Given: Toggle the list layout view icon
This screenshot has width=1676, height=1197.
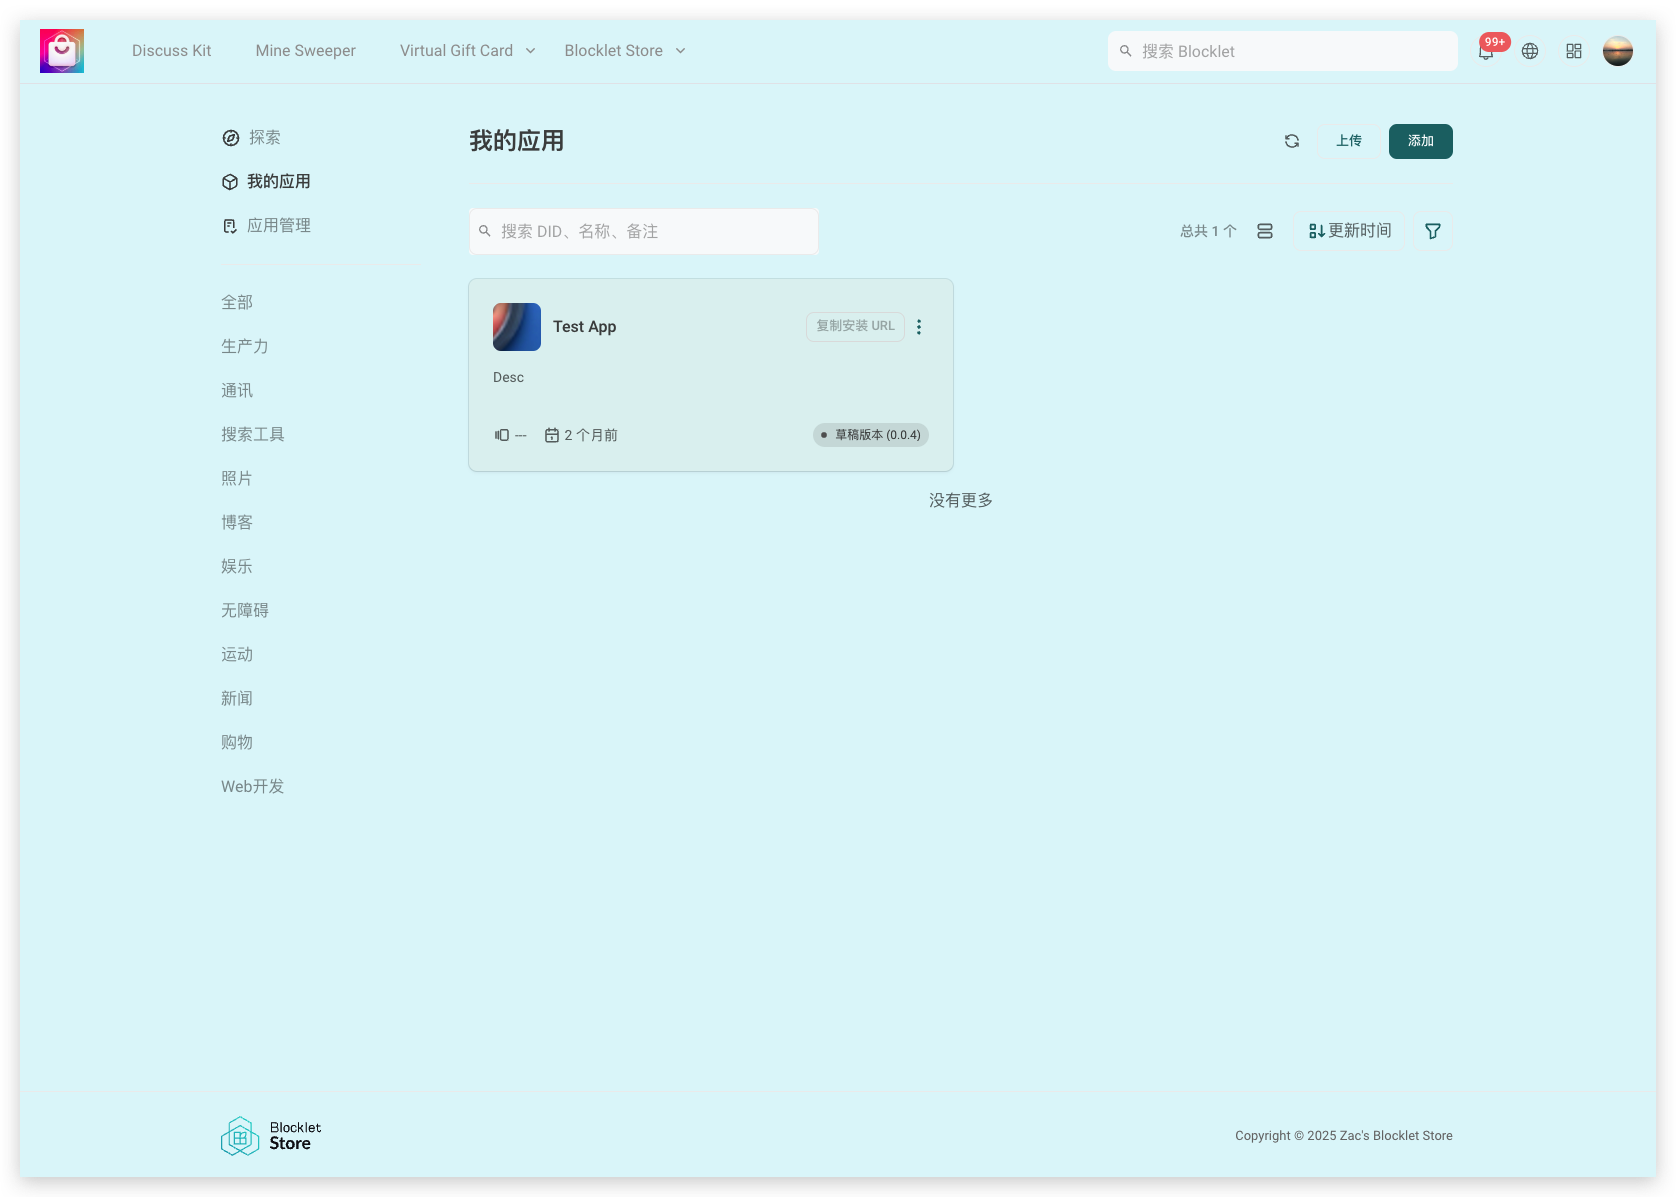Looking at the screenshot, I should (1265, 231).
